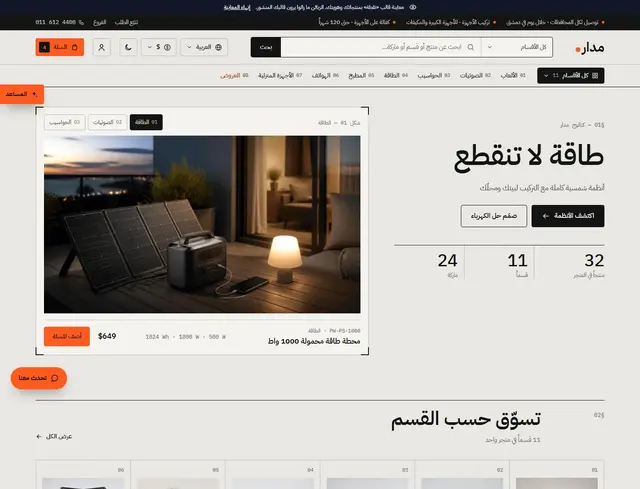The height and width of the screenshot is (489, 640).
Task: Click the تسوّق حسب القسم section heading
Action: tap(466, 420)
